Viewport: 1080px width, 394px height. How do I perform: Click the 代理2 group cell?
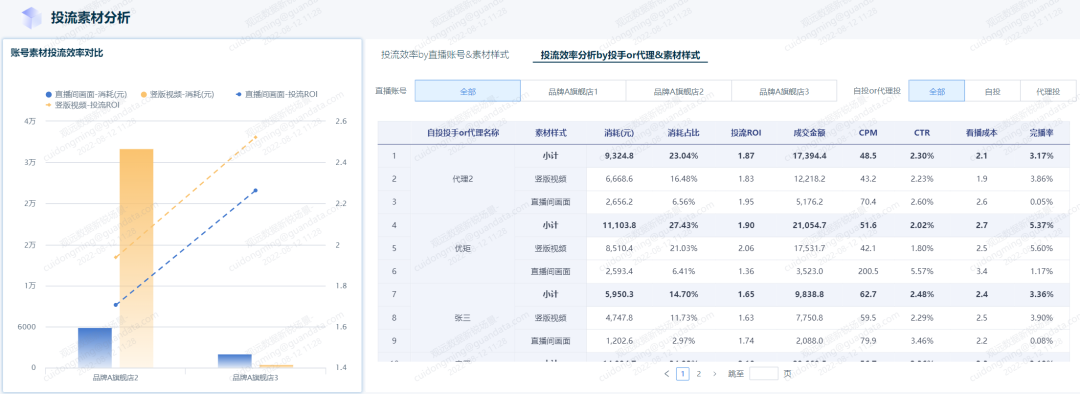pyautogui.click(x=463, y=179)
